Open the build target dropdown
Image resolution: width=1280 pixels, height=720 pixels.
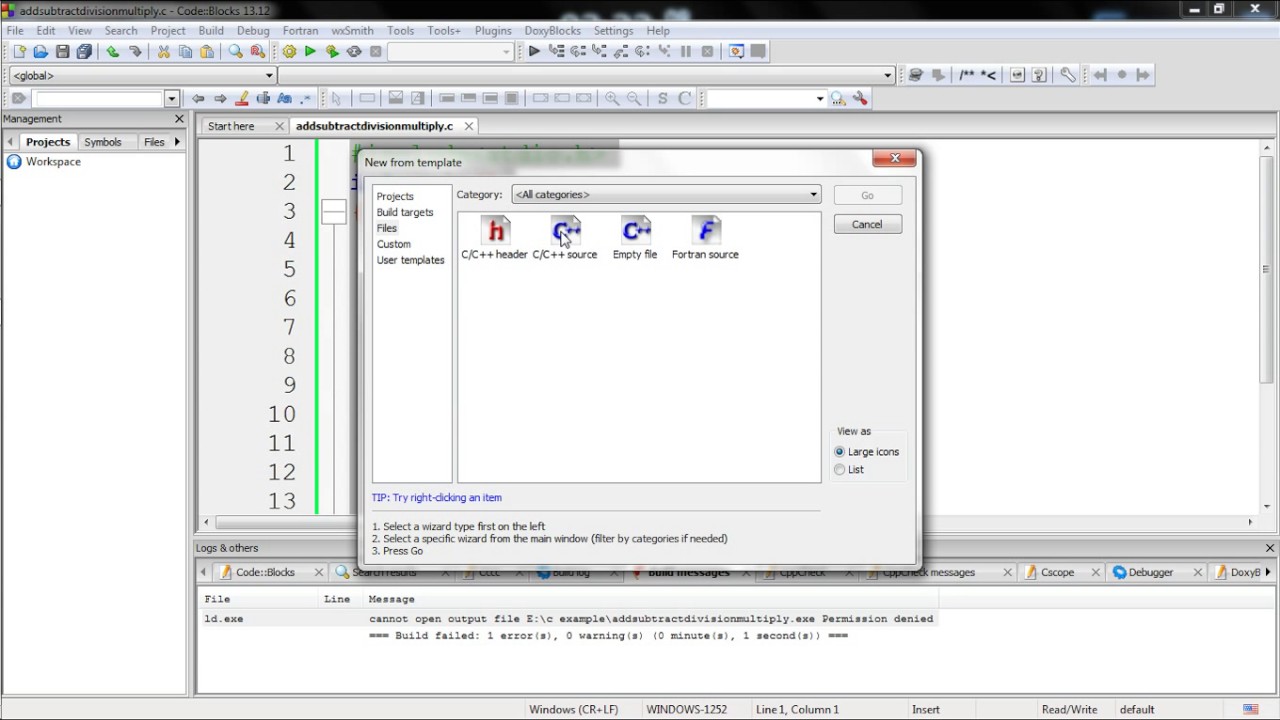(x=450, y=52)
